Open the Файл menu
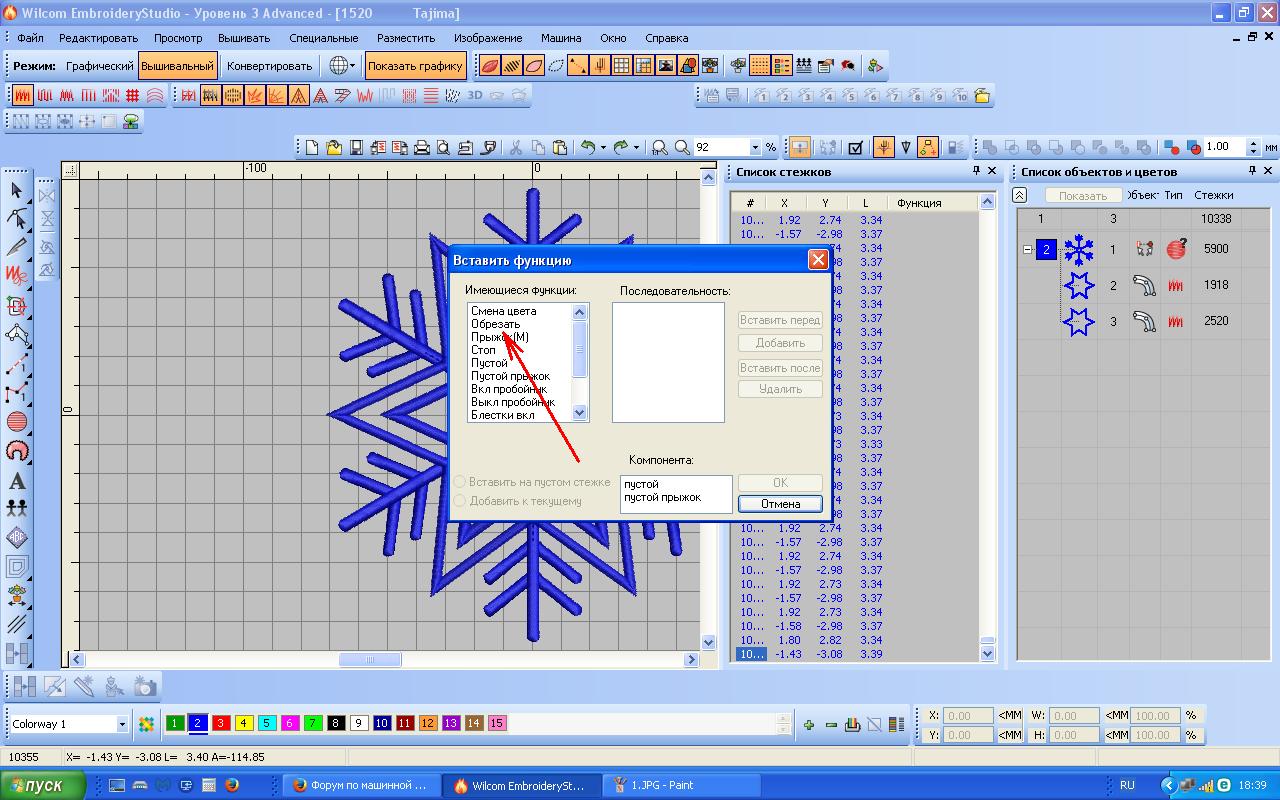Image resolution: width=1280 pixels, height=800 pixels. point(30,38)
